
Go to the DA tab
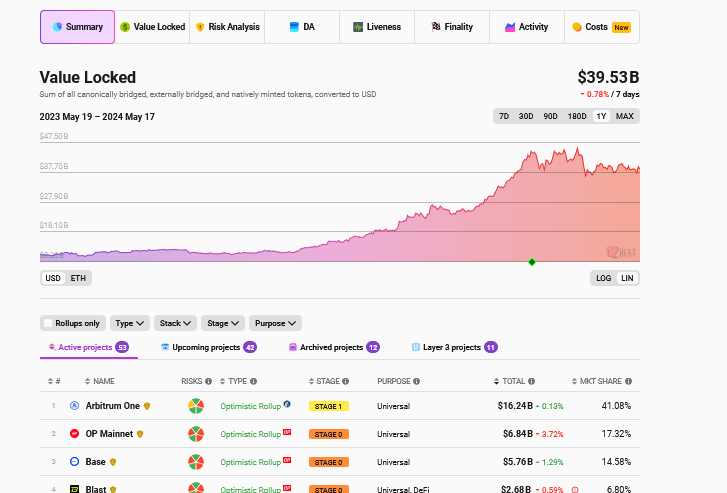[302, 27]
